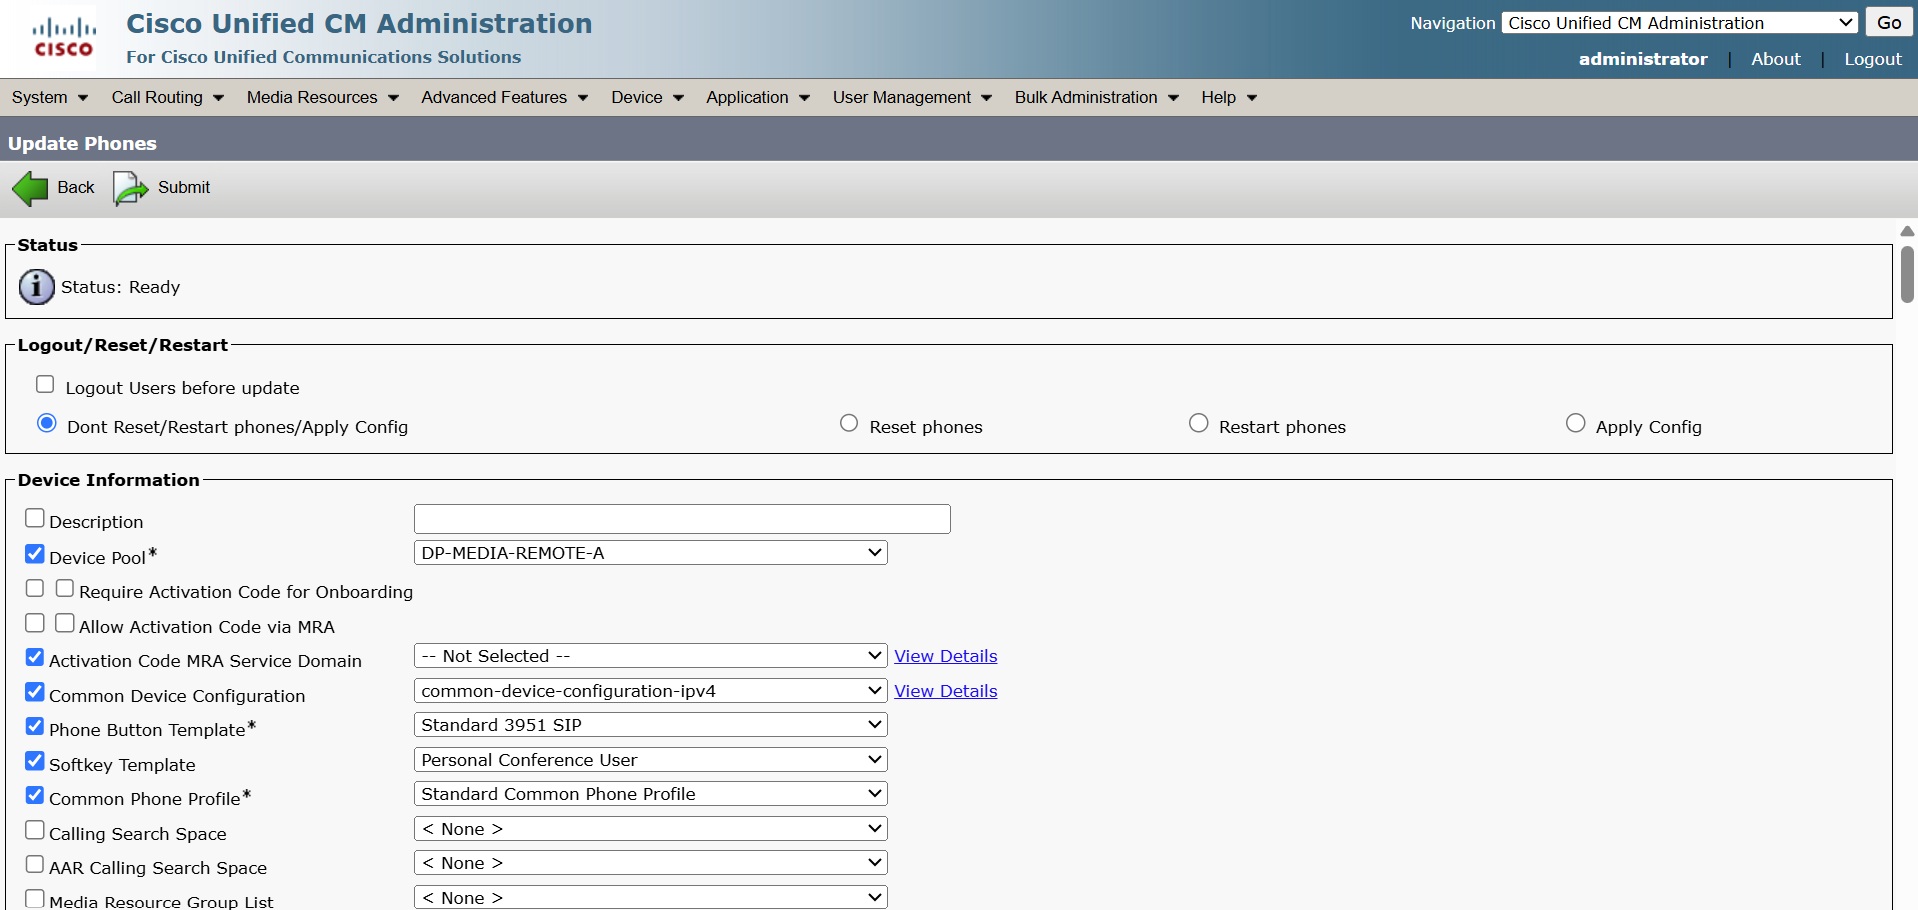Tick the Calling Search Space checkbox

click(x=35, y=830)
